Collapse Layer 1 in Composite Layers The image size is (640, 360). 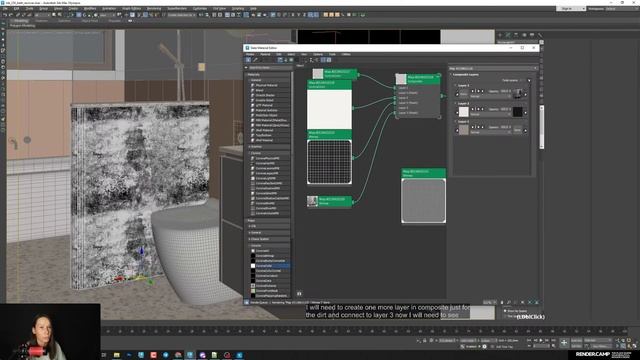pos(462,86)
